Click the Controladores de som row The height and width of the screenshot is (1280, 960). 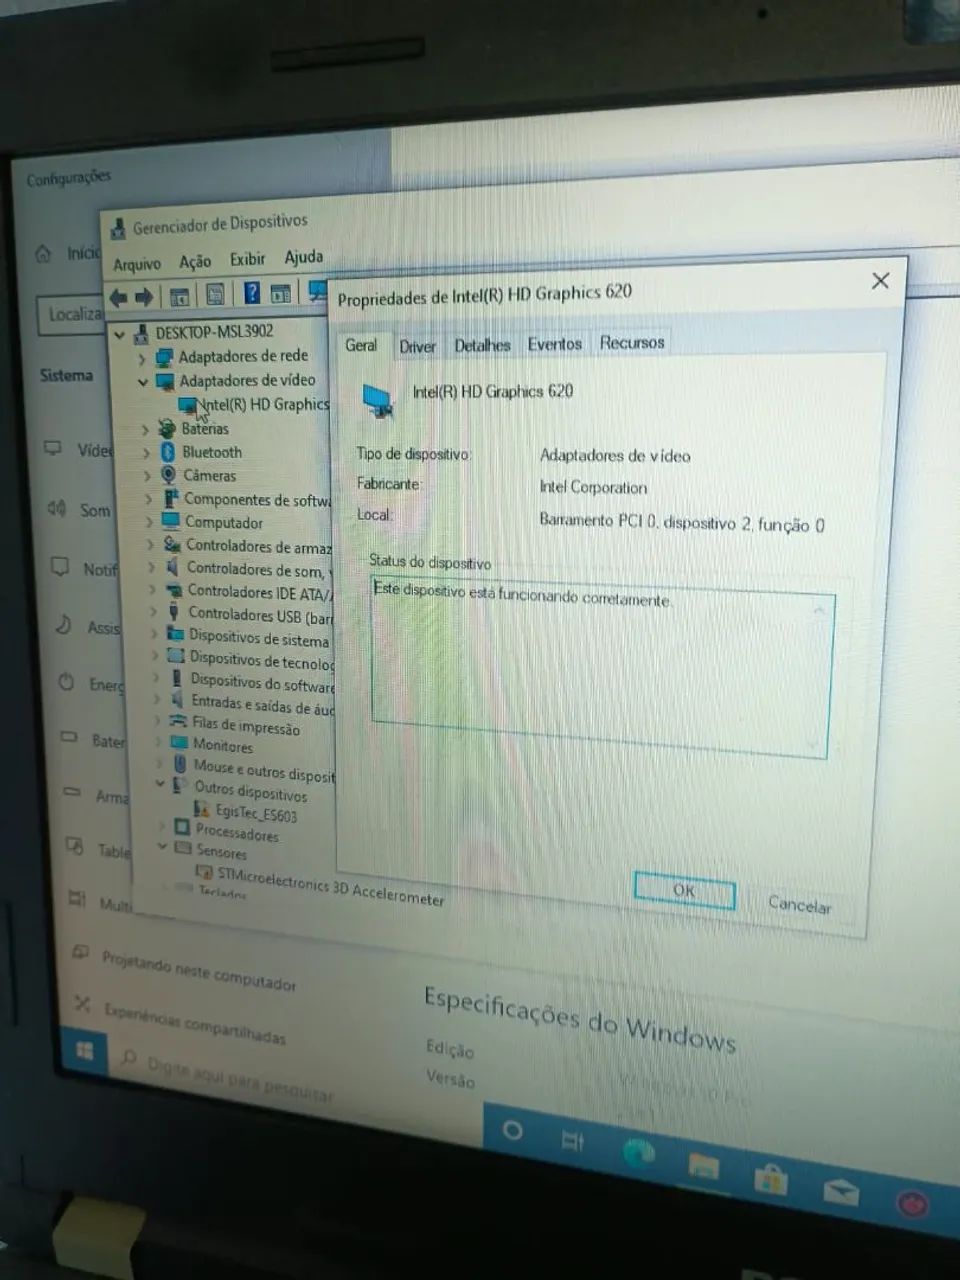pyautogui.click(x=256, y=569)
